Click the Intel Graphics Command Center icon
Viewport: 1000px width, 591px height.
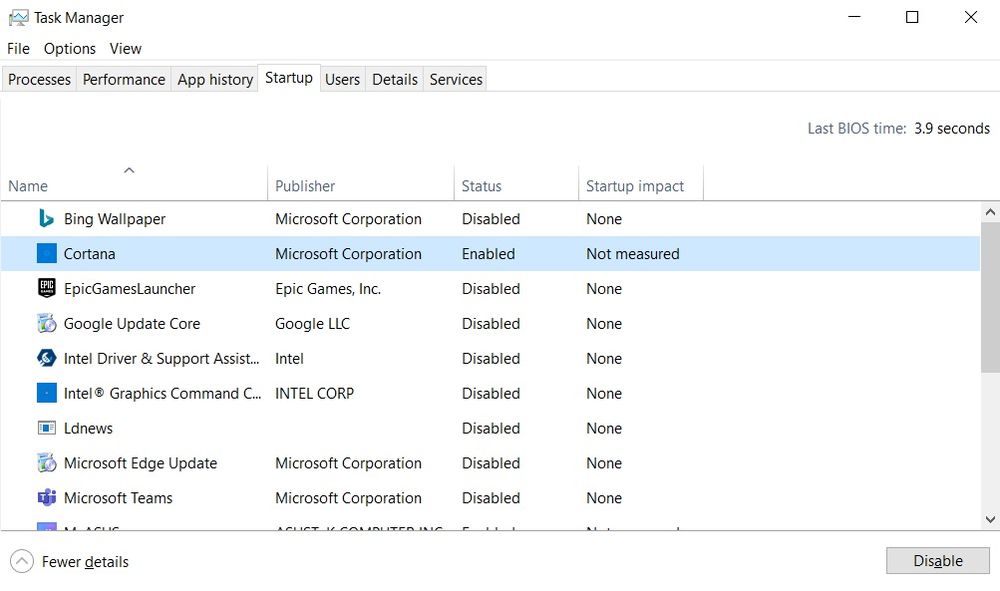tap(46, 393)
